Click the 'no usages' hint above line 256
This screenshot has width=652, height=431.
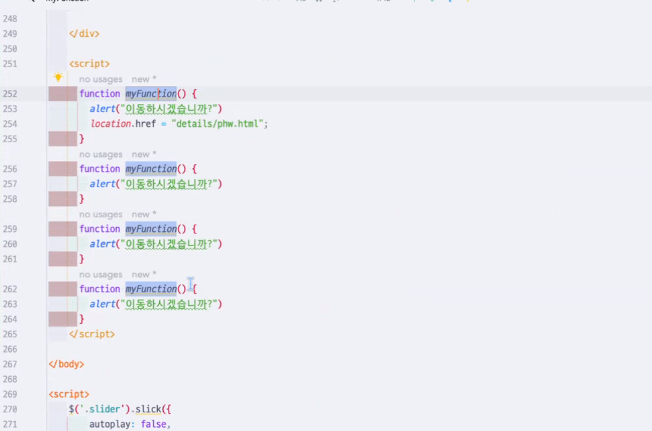click(x=101, y=154)
